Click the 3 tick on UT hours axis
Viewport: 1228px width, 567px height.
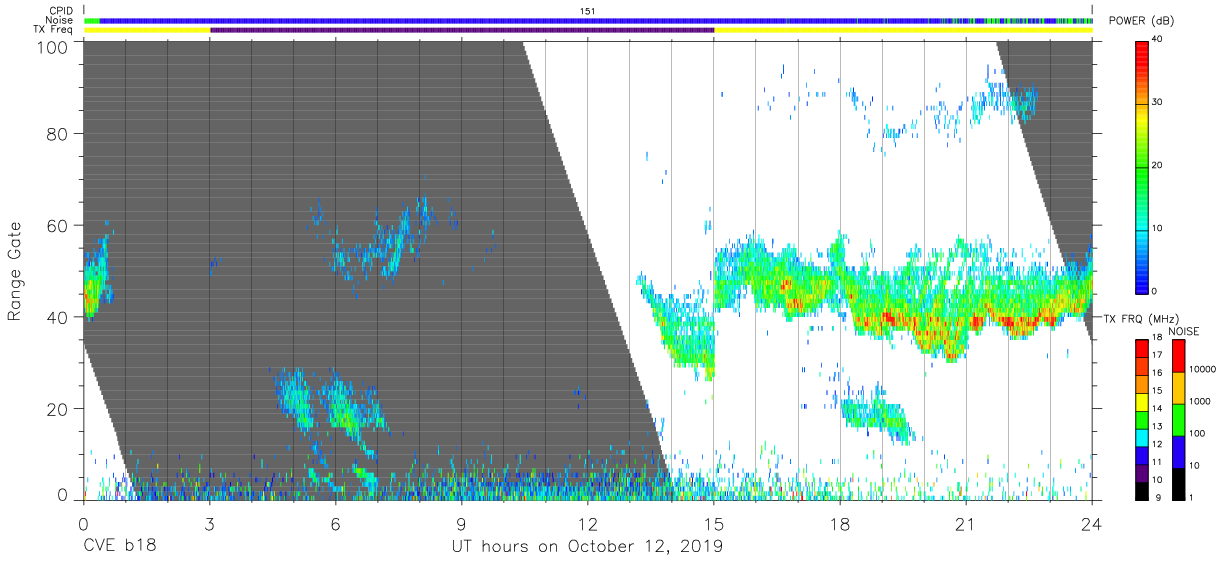pos(209,523)
